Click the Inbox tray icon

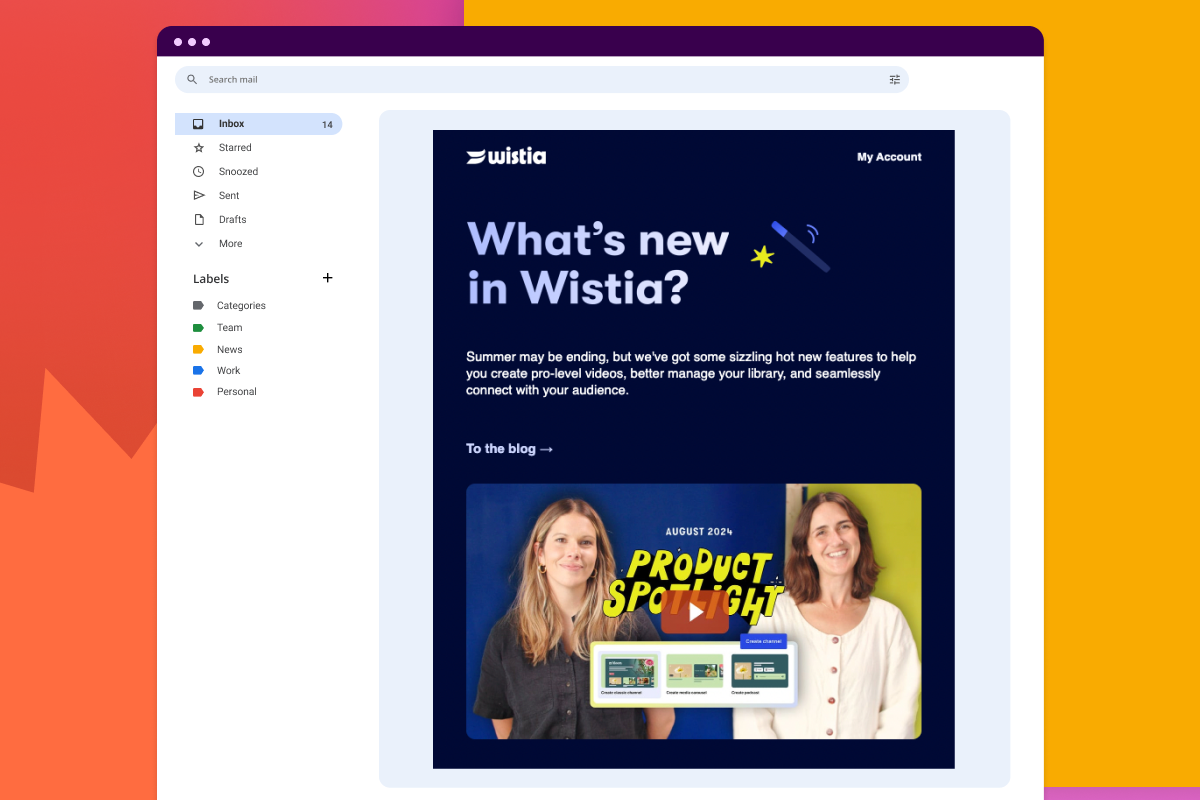point(198,124)
